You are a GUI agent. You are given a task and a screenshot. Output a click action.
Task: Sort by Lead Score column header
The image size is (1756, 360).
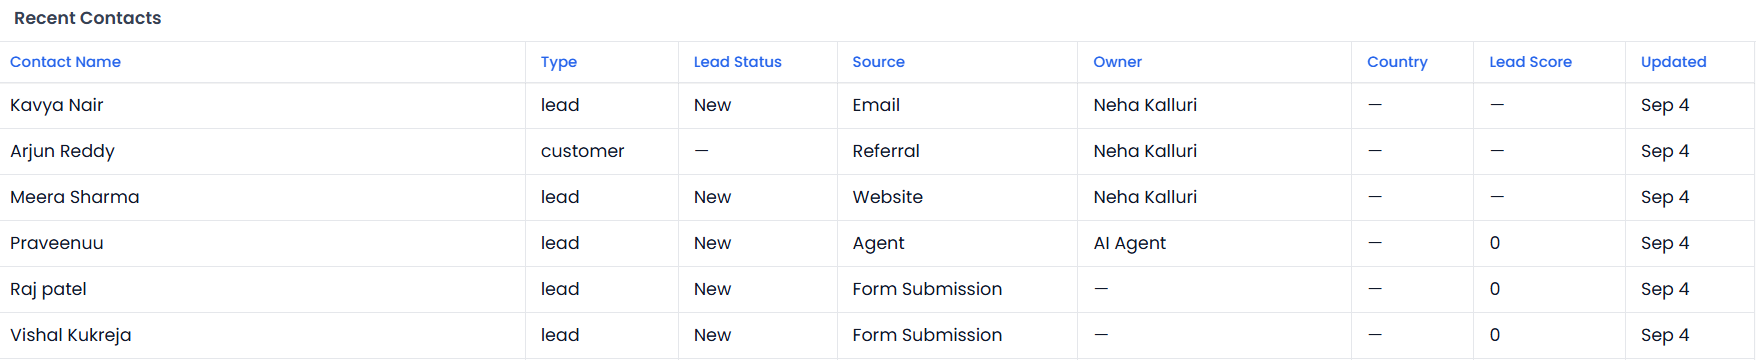(x=1530, y=62)
